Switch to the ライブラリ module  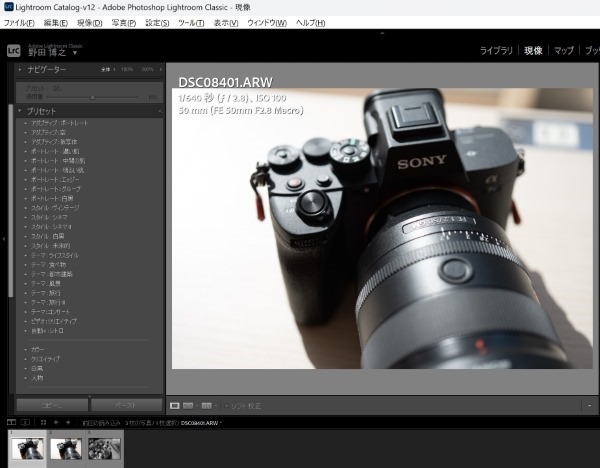pos(499,49)
